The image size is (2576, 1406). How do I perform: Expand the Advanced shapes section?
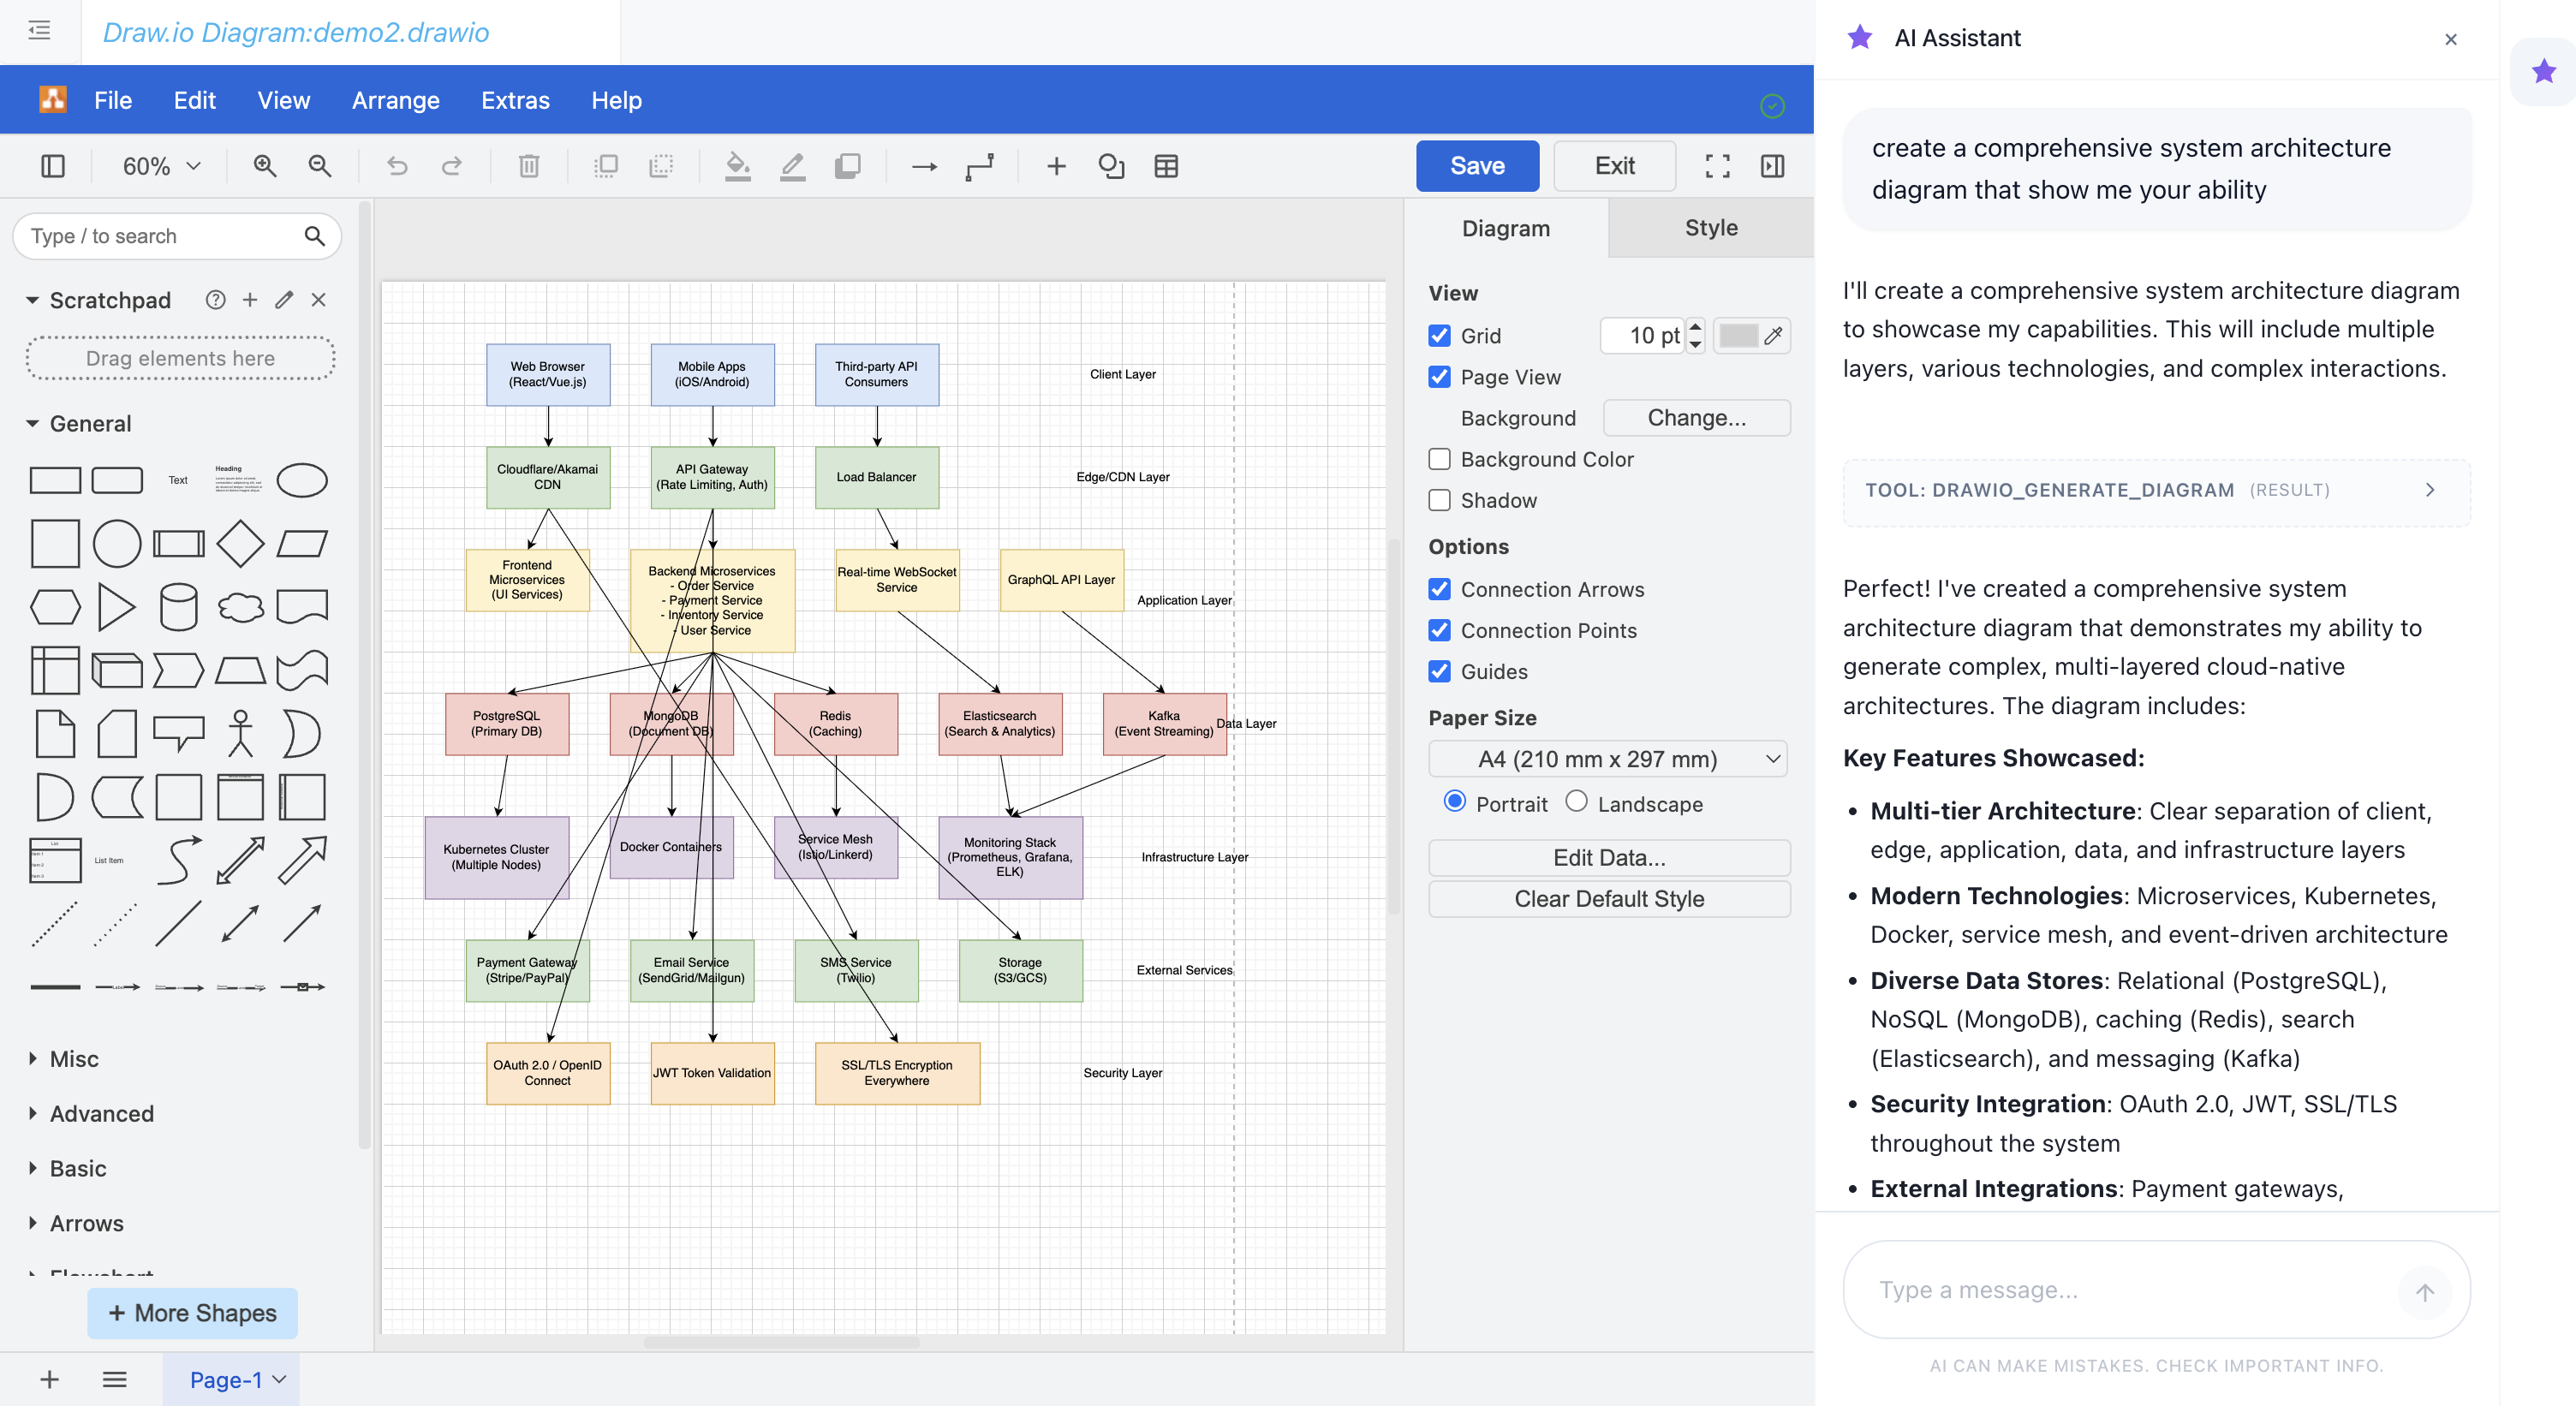(101, 1113)
